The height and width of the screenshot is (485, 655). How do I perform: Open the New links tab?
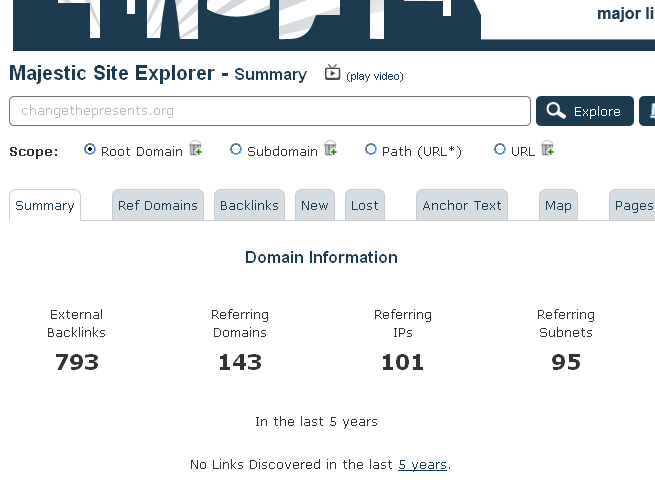315,205
